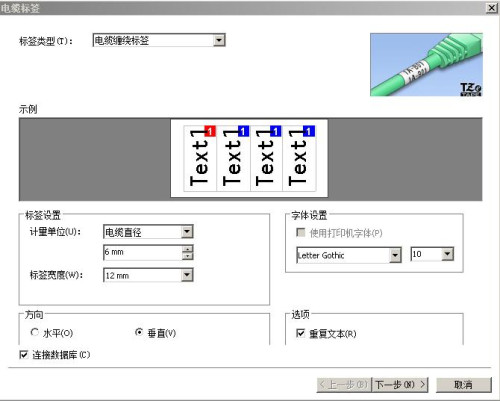The width and height of the screenshot is (500, 401).
Task: Enable 使用打印机字体 checkbox
Action: coord(301,232)
